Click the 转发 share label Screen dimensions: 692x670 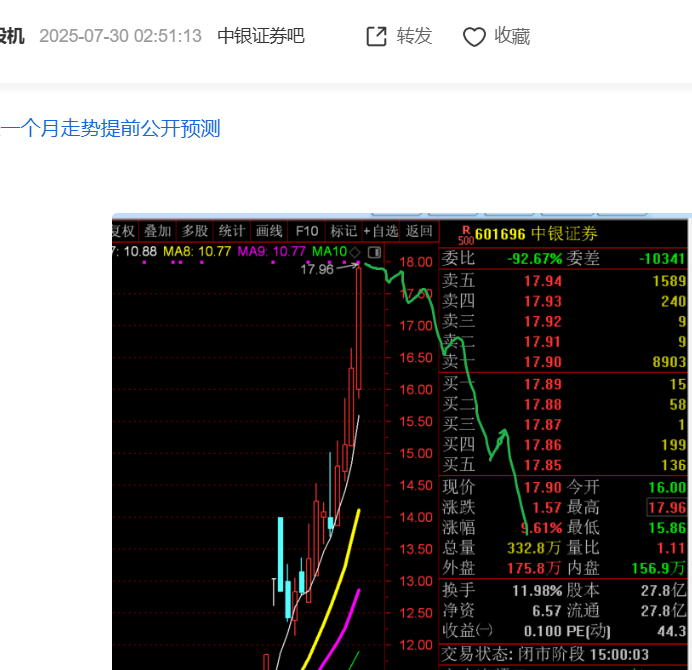(414, 36)
